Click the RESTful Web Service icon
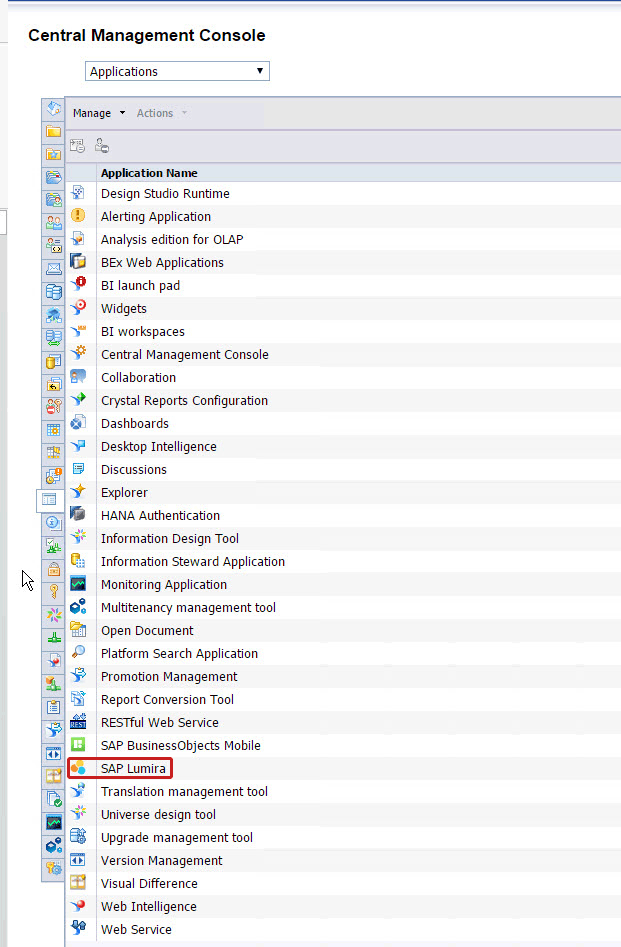The width and height of the screenshot is (621, 947). point(78,723)
